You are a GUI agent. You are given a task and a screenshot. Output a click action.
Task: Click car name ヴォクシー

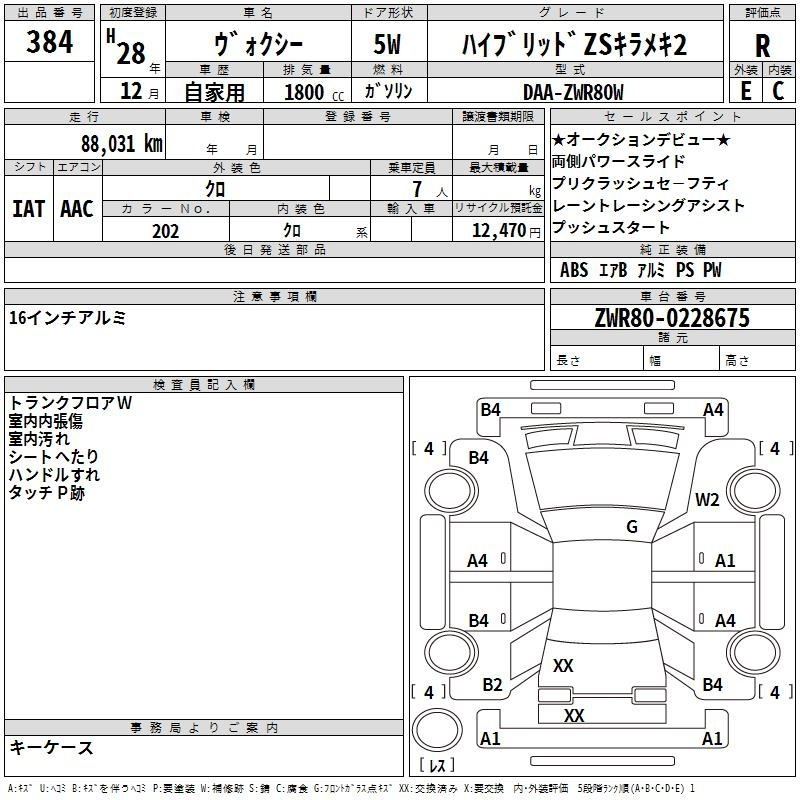pos(258,44)
